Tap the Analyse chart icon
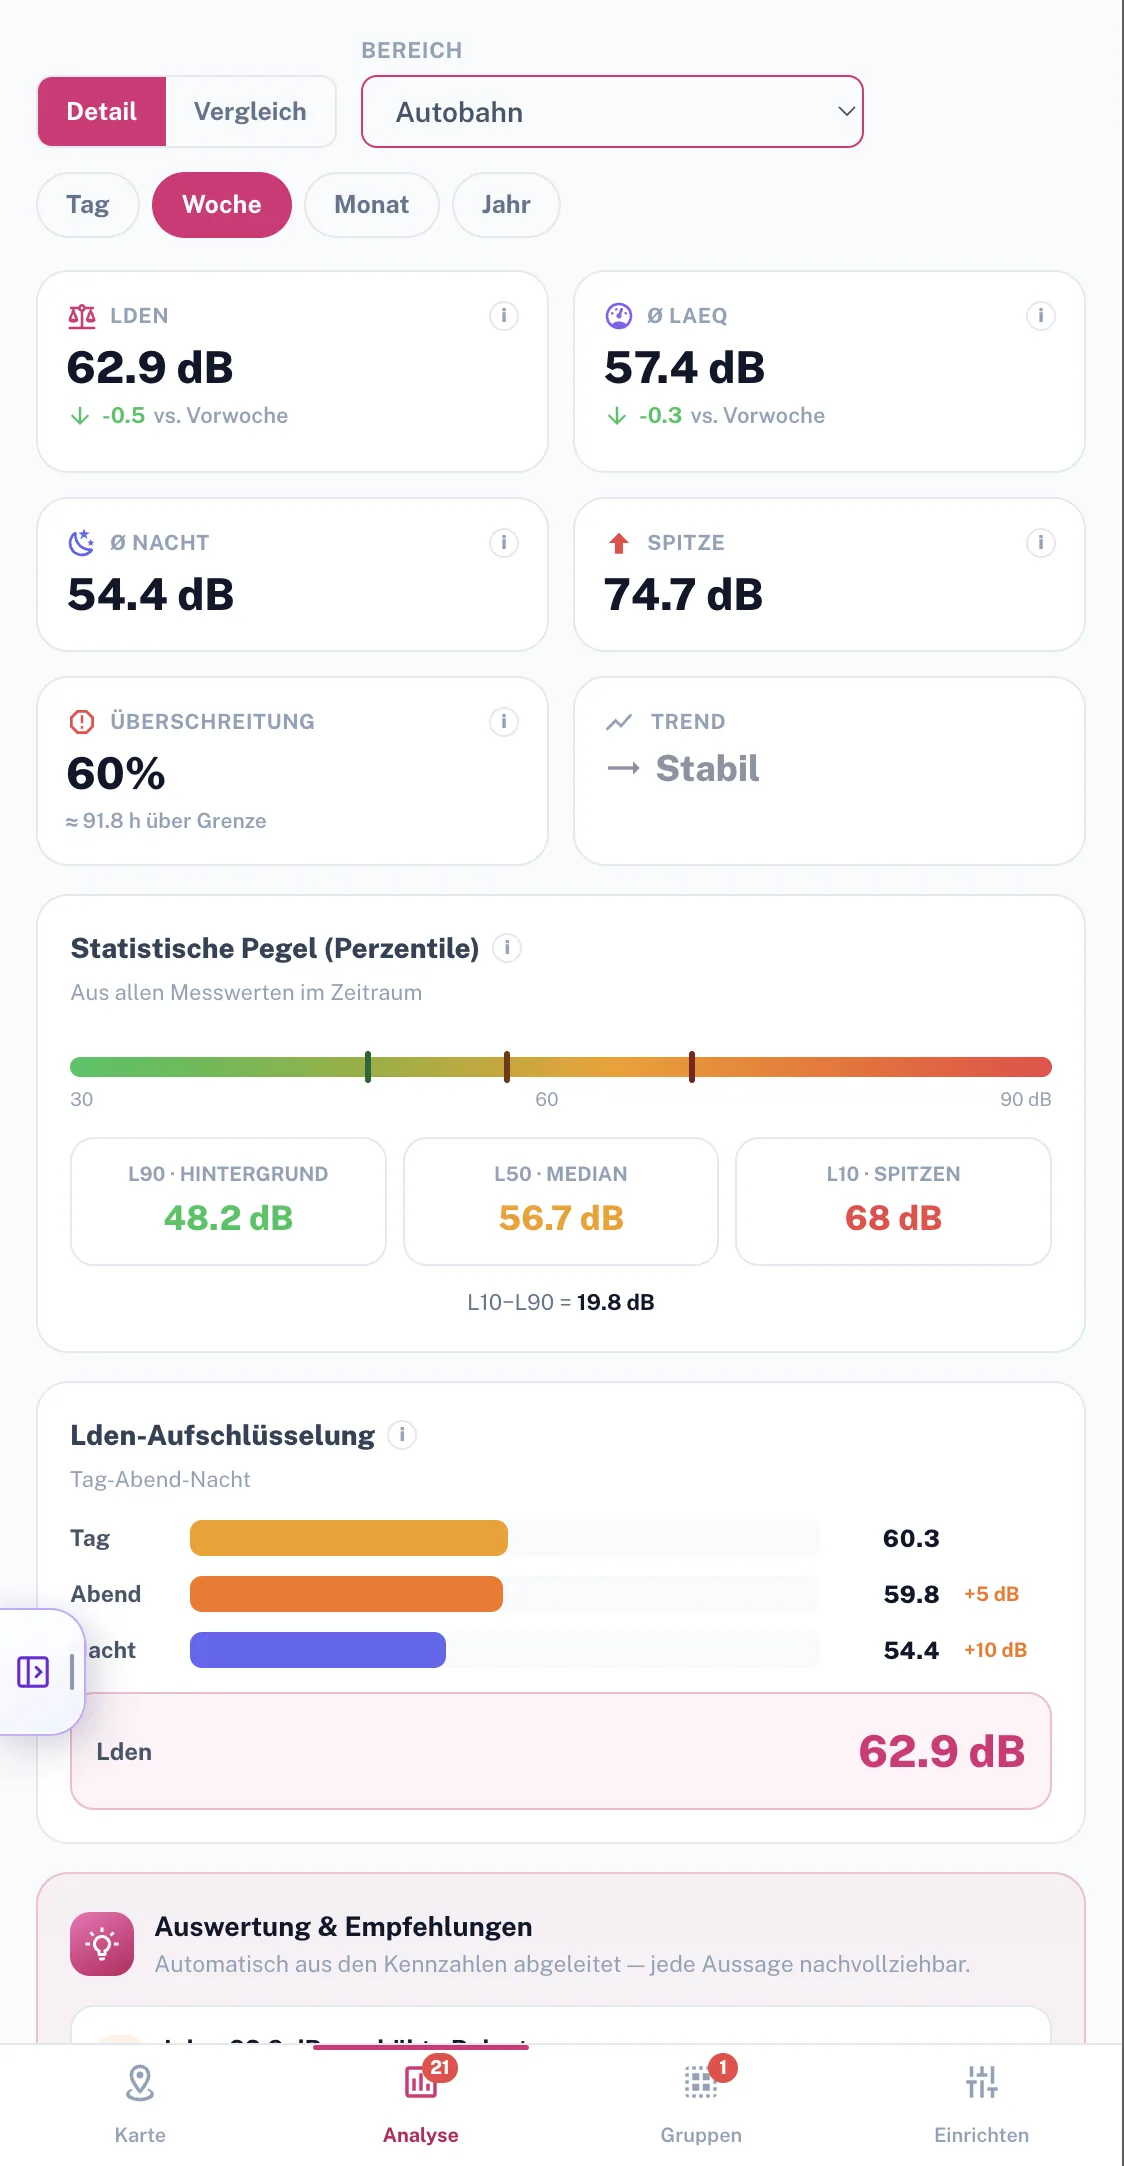 [x=421, y=2082]
